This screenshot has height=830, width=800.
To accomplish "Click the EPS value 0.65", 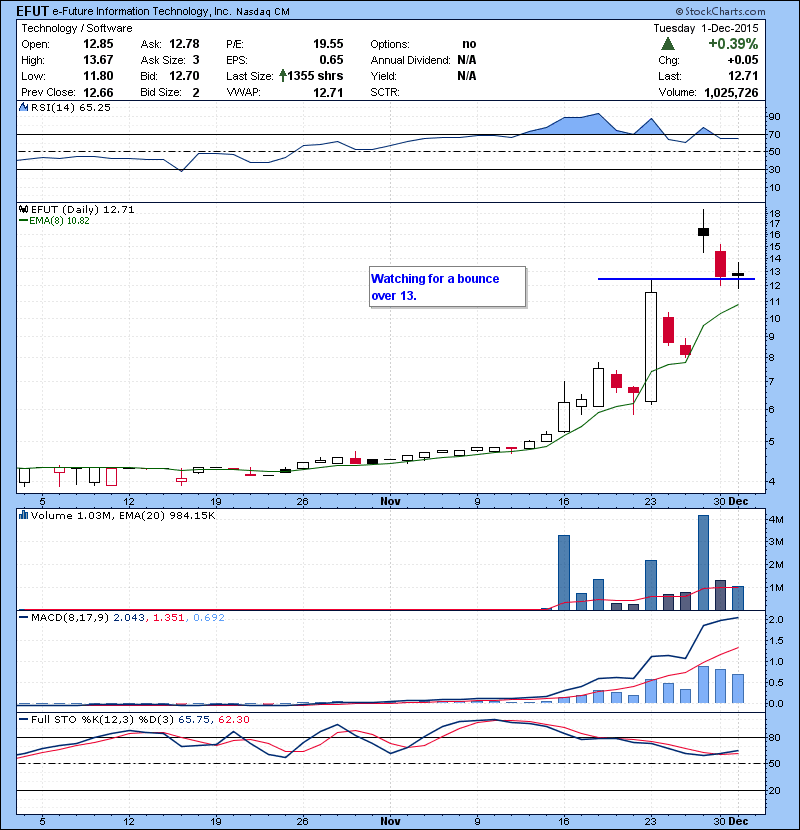I will 331,60.
